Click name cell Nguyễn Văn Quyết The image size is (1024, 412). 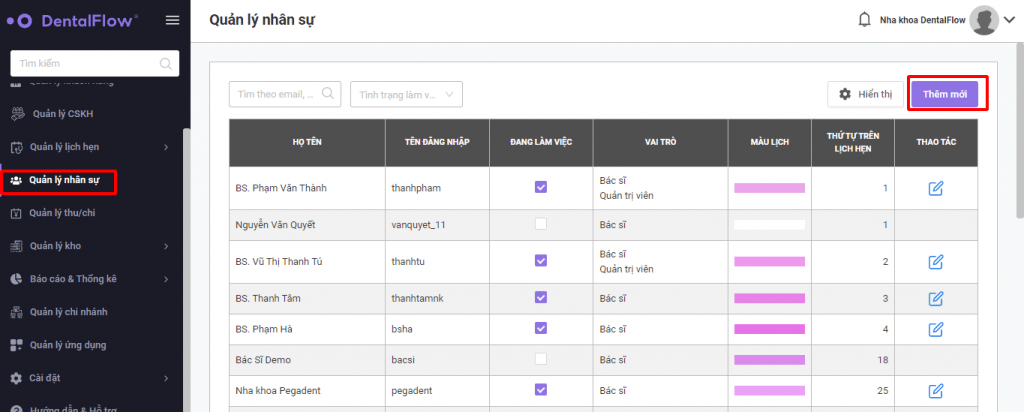click(307, 225)
